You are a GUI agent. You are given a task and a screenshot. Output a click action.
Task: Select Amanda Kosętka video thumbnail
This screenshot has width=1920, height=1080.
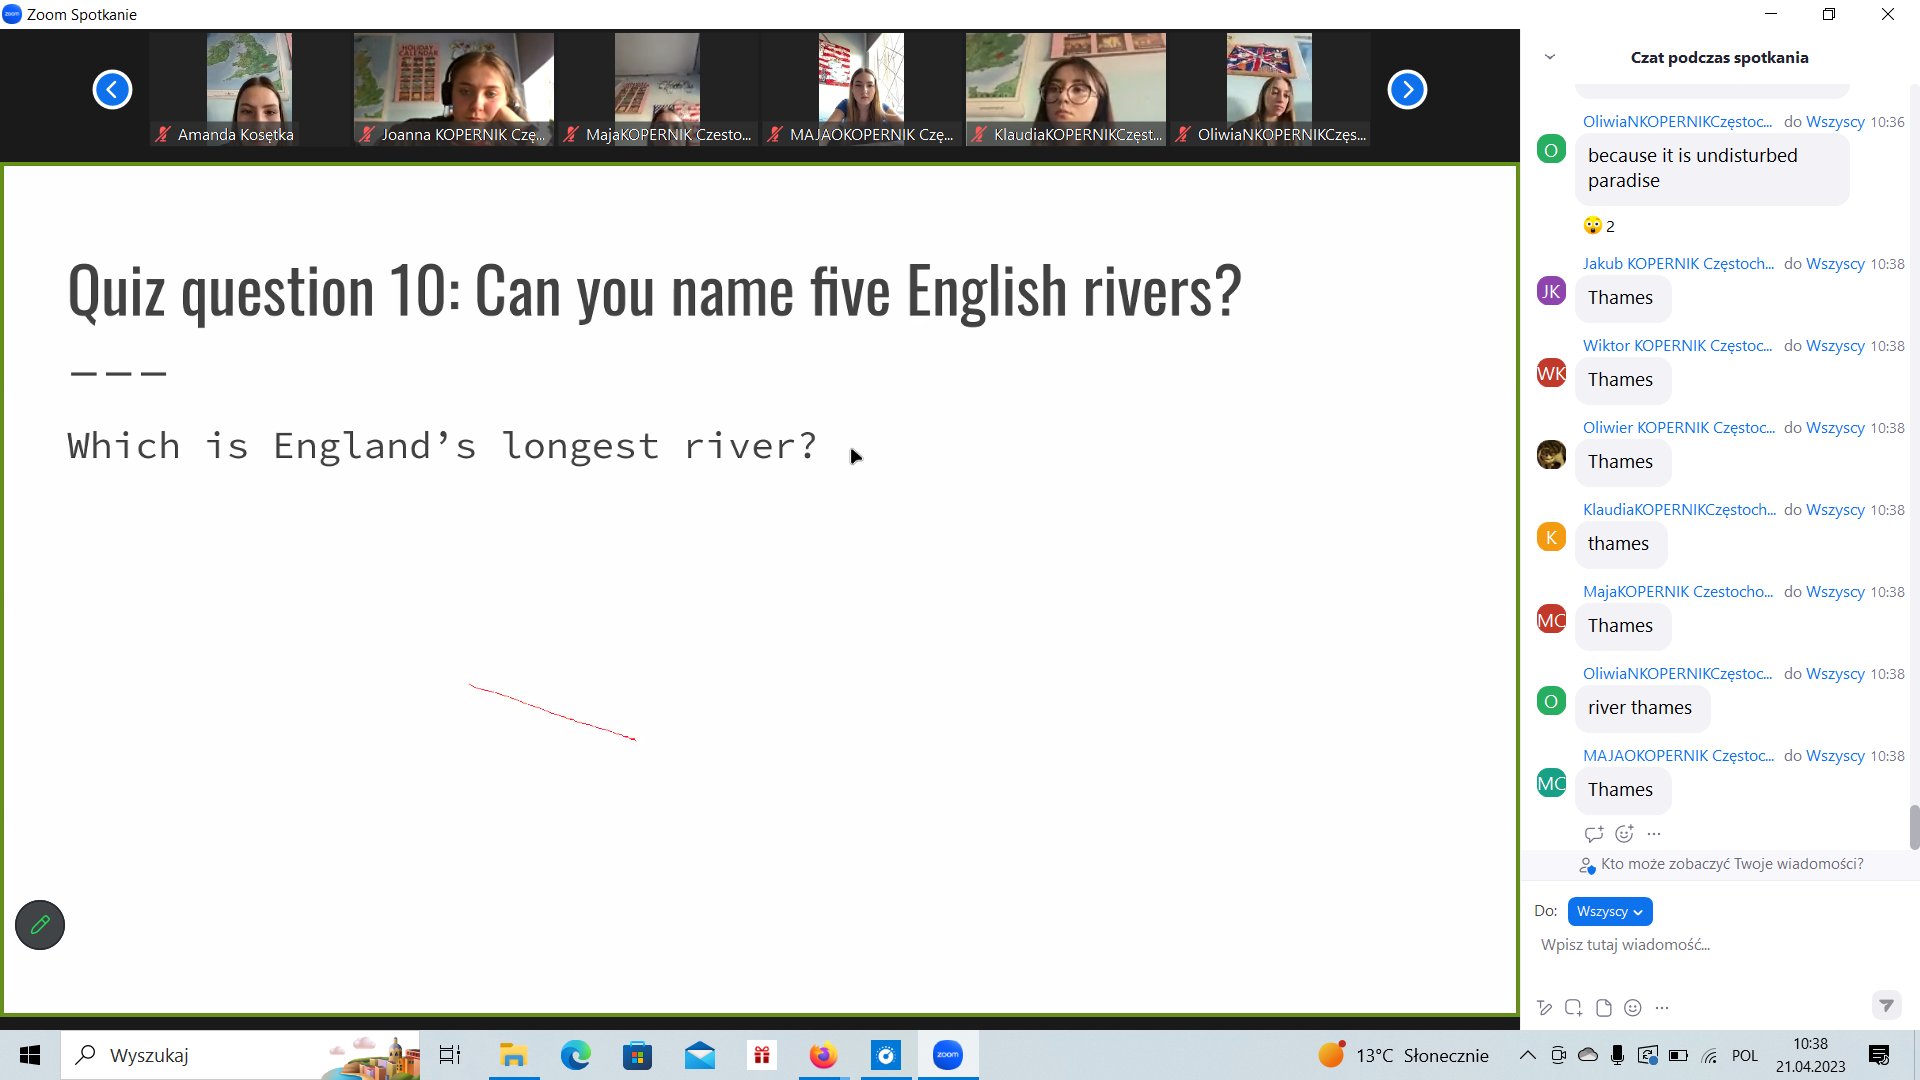click(250, 89)
